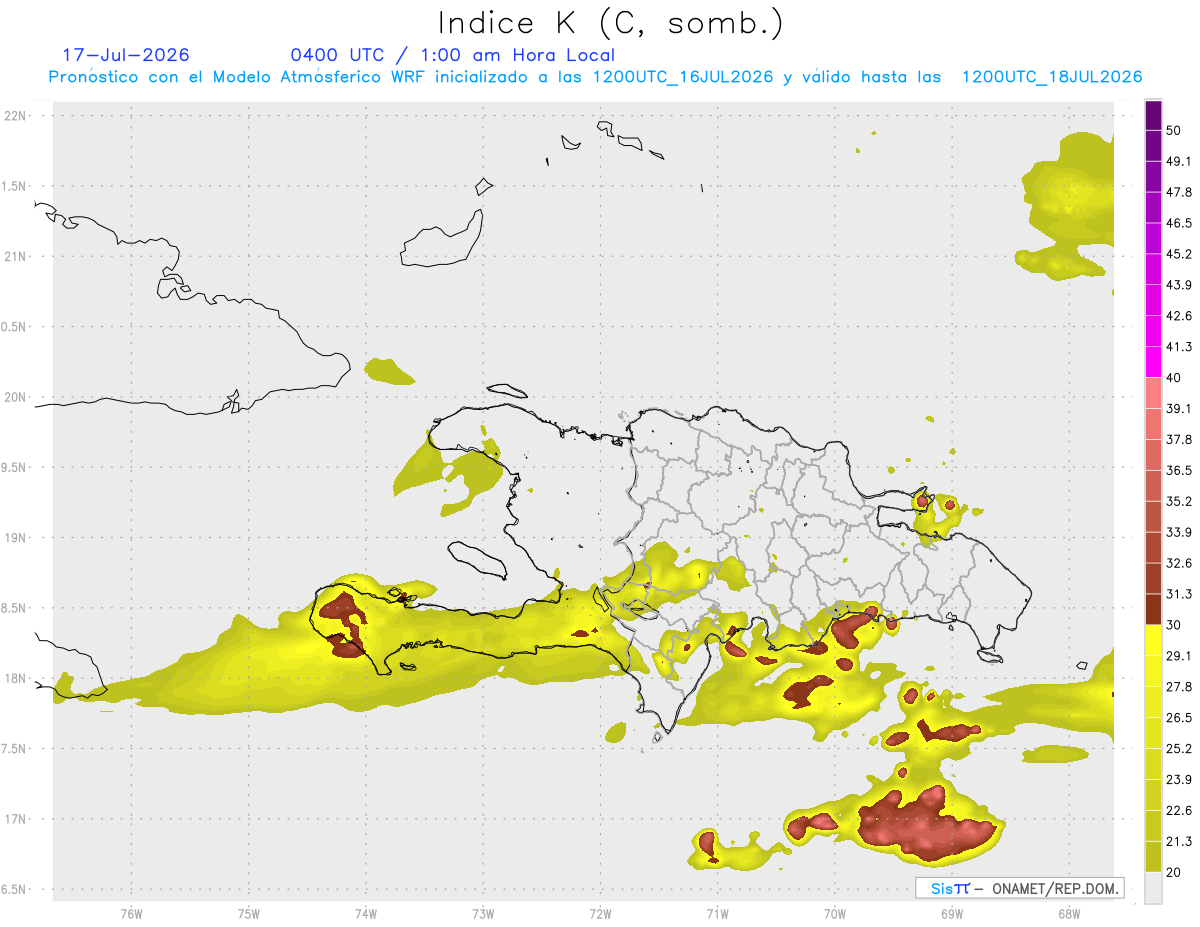Click the colorbar value "30"
The image size is (1200, 927).
coord(1175,625)
